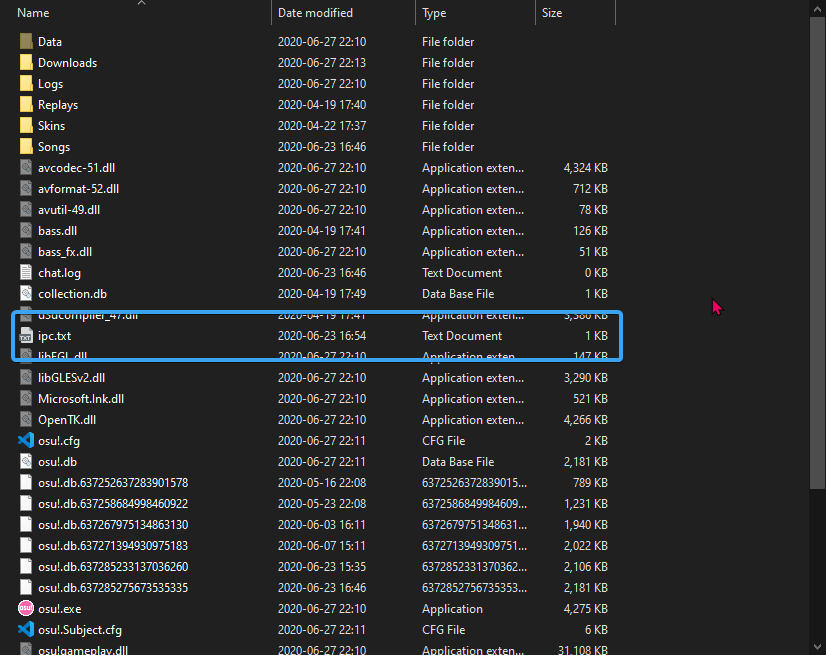Click the Application type of osu!.exe
Viewport: 826px width, 655px height.
pos(452,609)
